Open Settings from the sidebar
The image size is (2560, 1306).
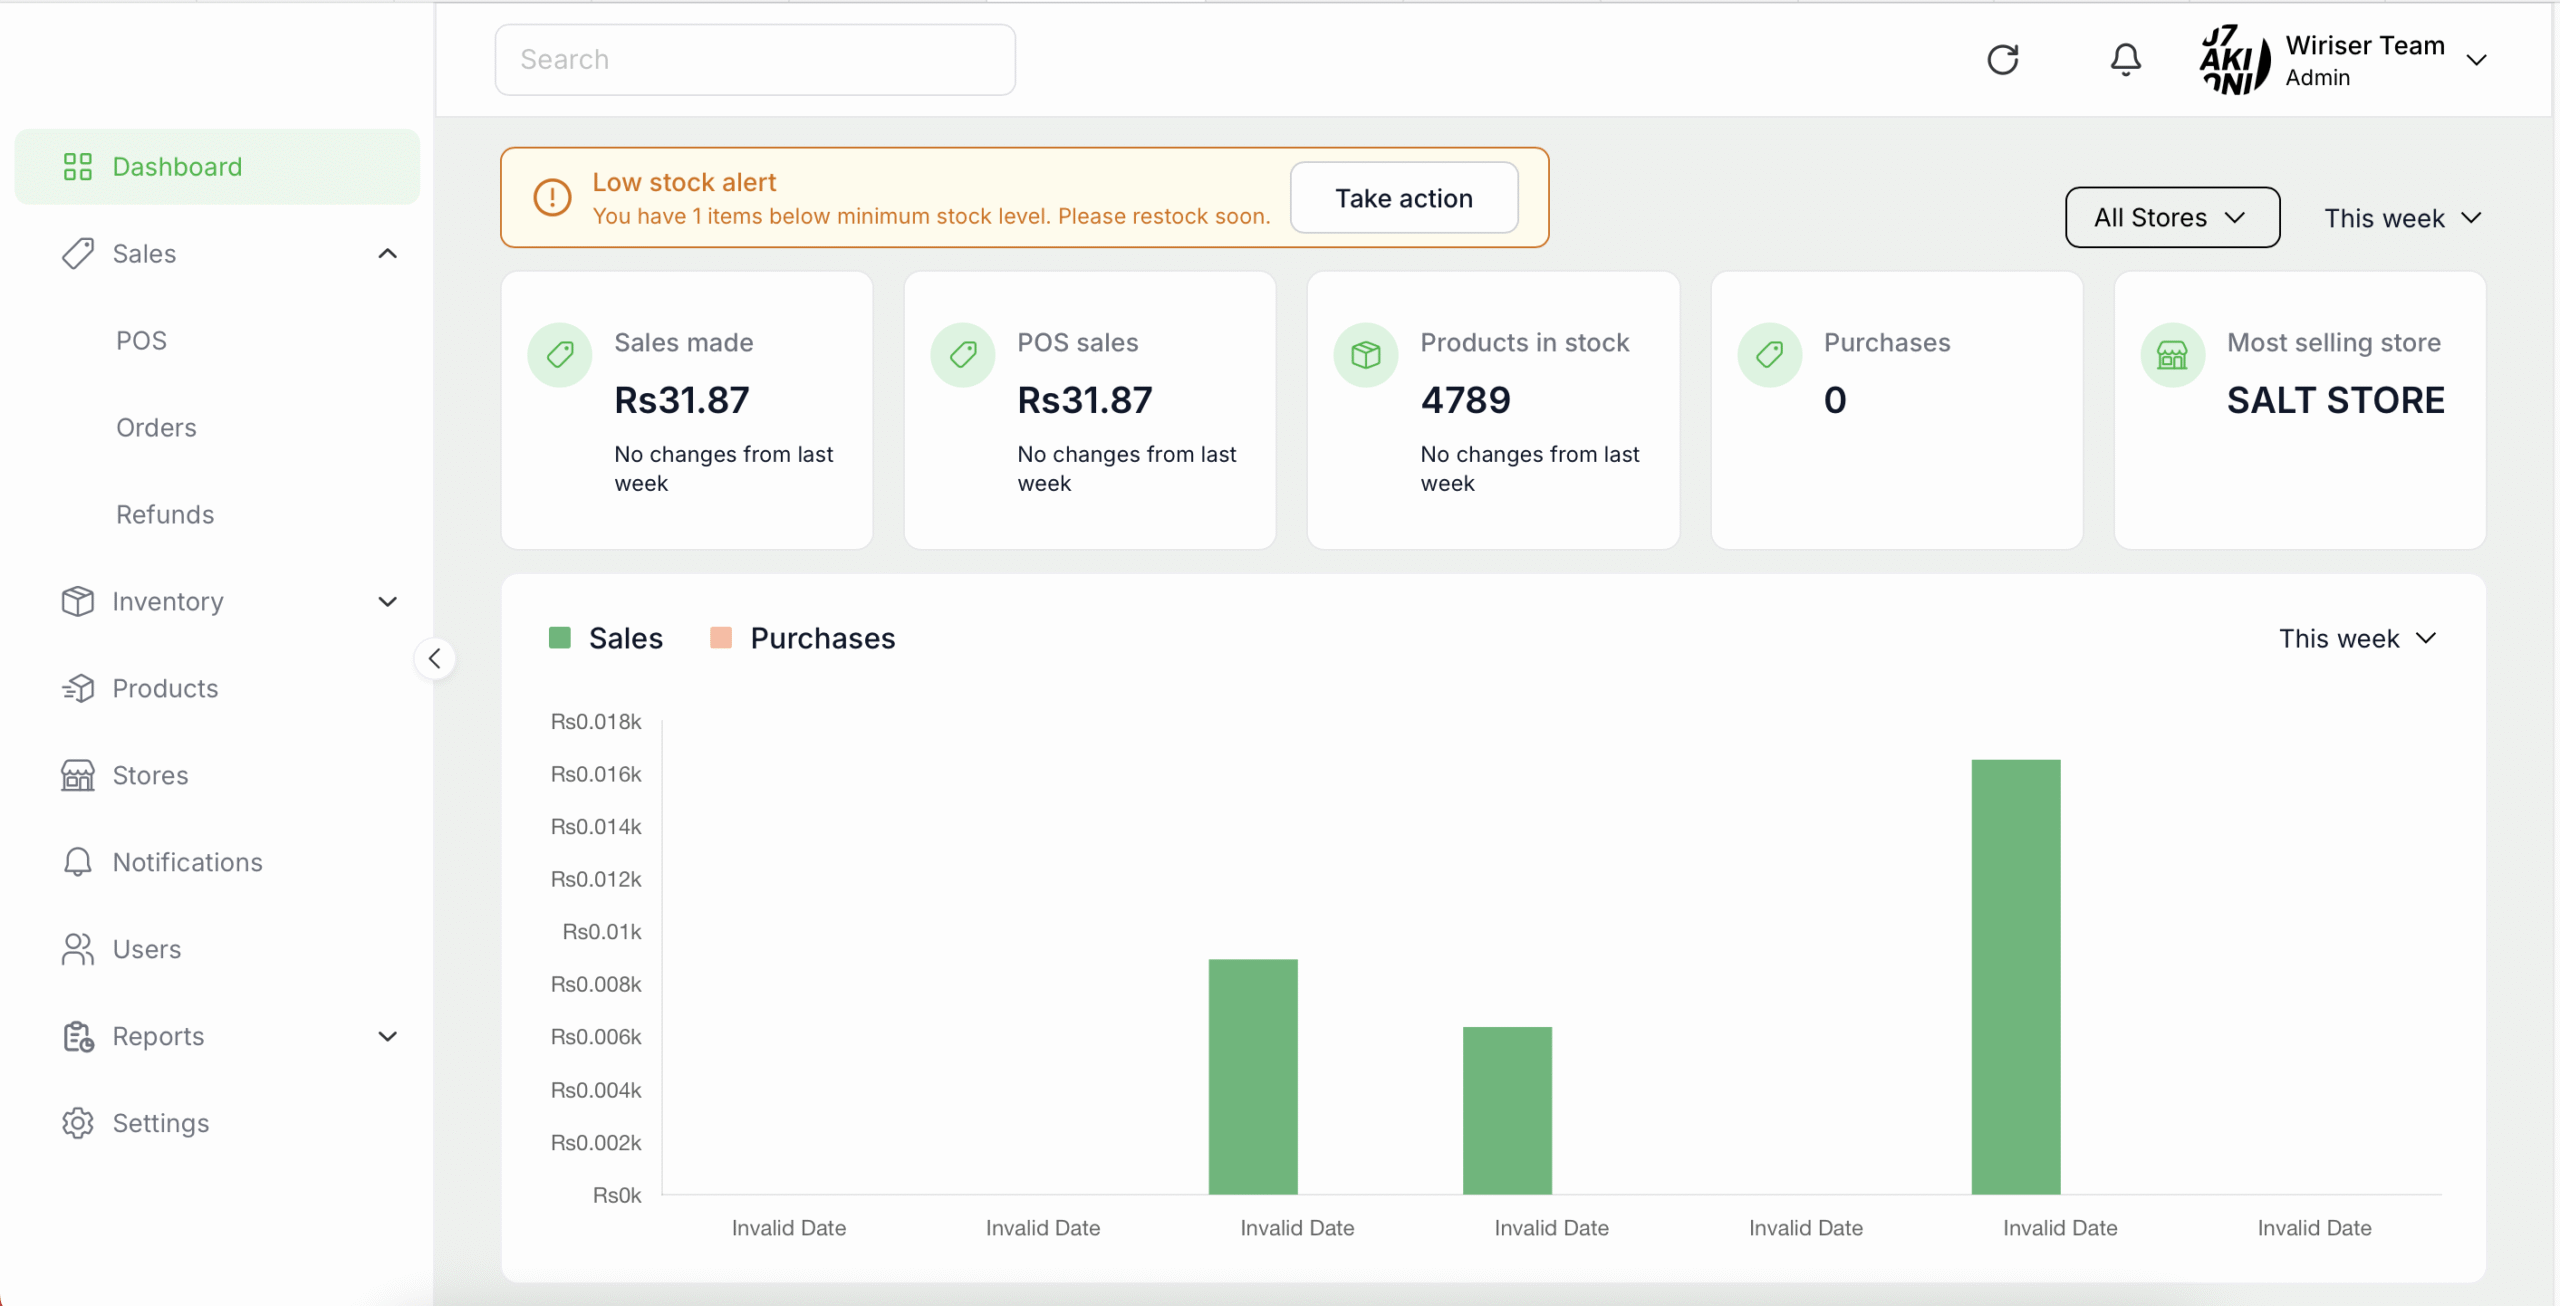(x=160, y=1123)
